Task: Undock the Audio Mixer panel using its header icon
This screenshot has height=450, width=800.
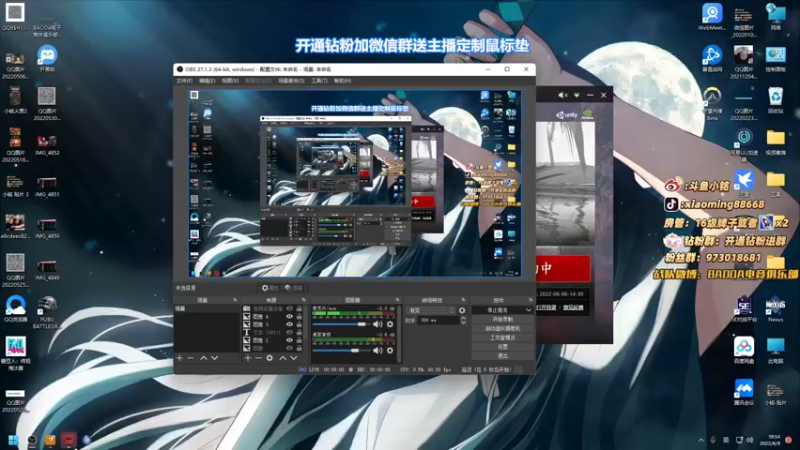Action: 397,300
